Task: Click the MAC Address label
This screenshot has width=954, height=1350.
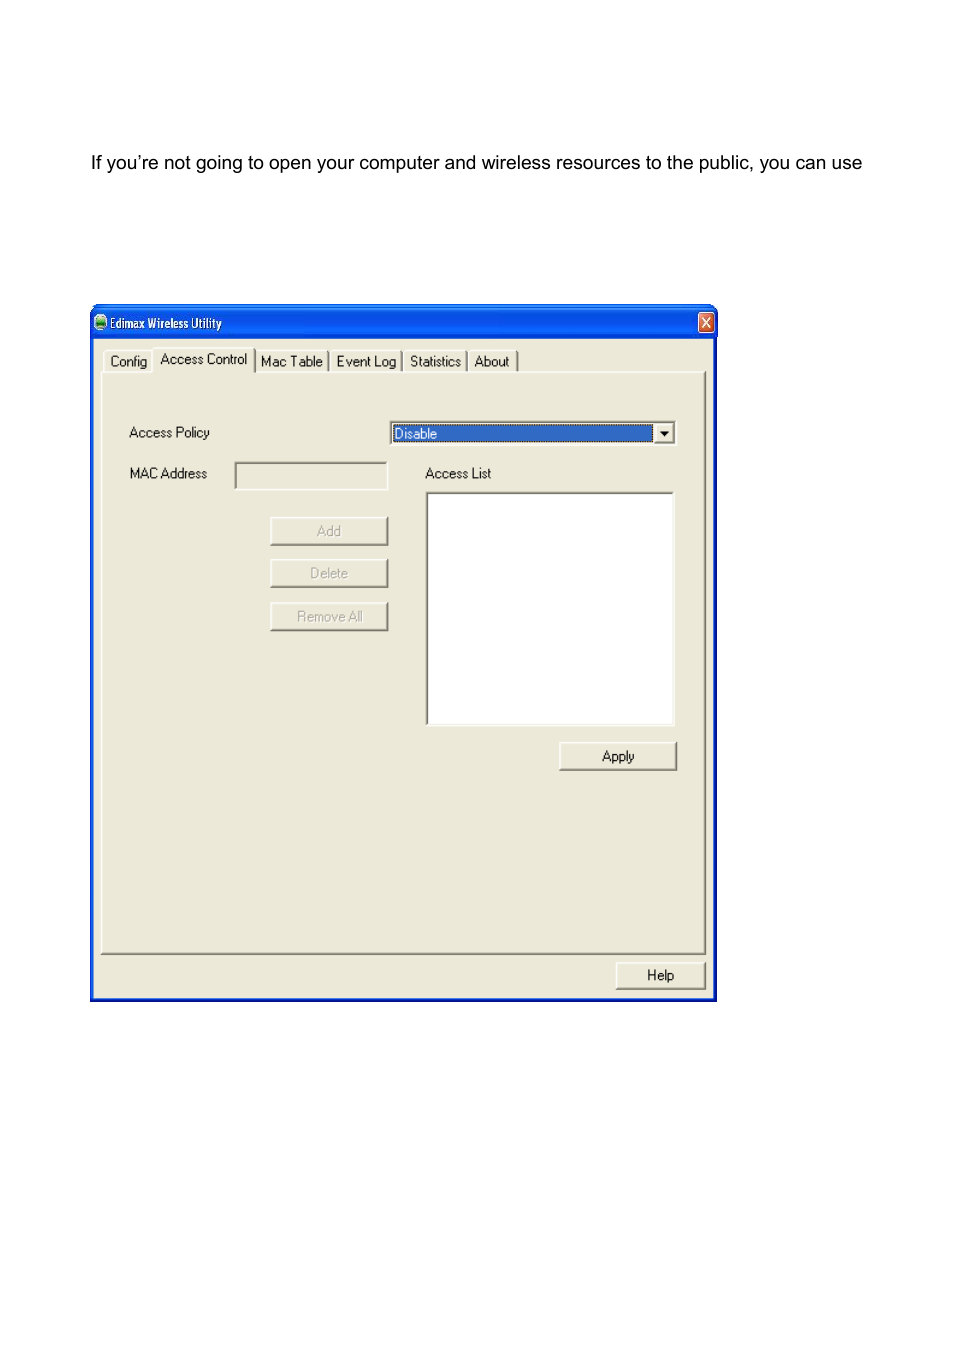Action: coord(168,474)
